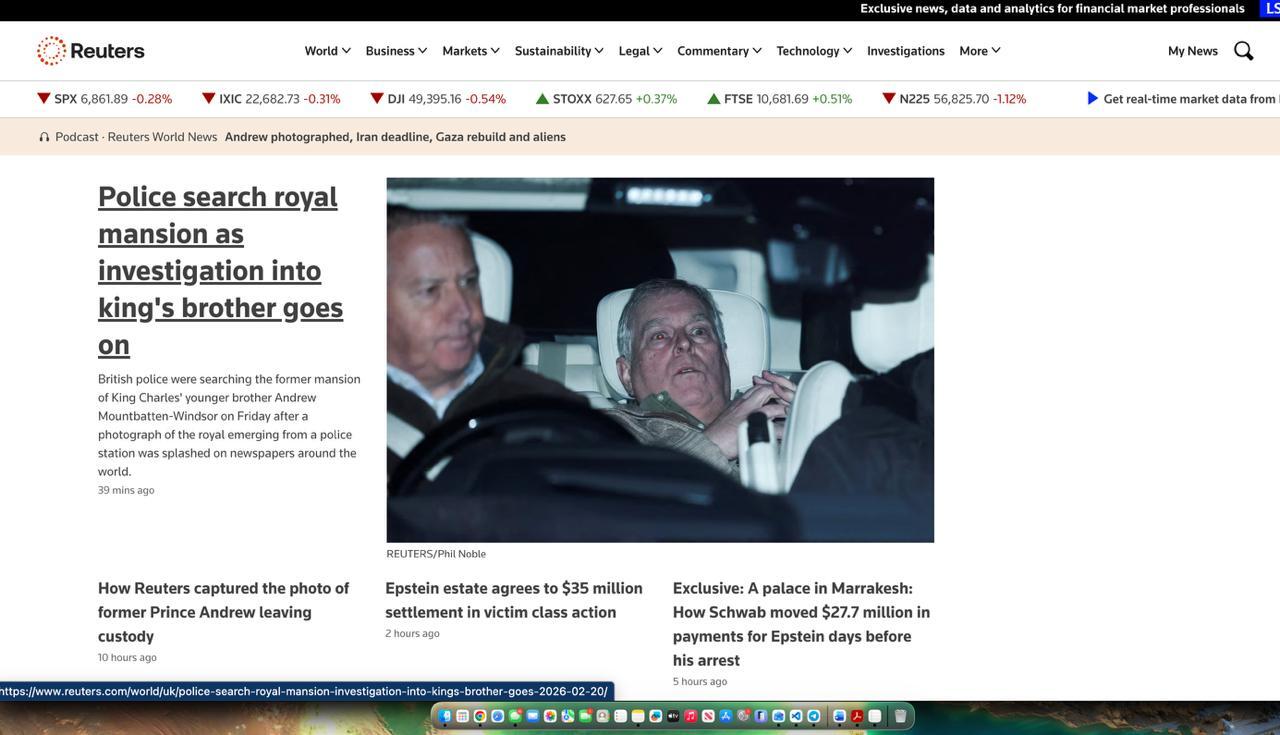Screen dimensions: 1280x735
Task: Open the 'Police search royal mansion' headline
Action: [220, 270]
